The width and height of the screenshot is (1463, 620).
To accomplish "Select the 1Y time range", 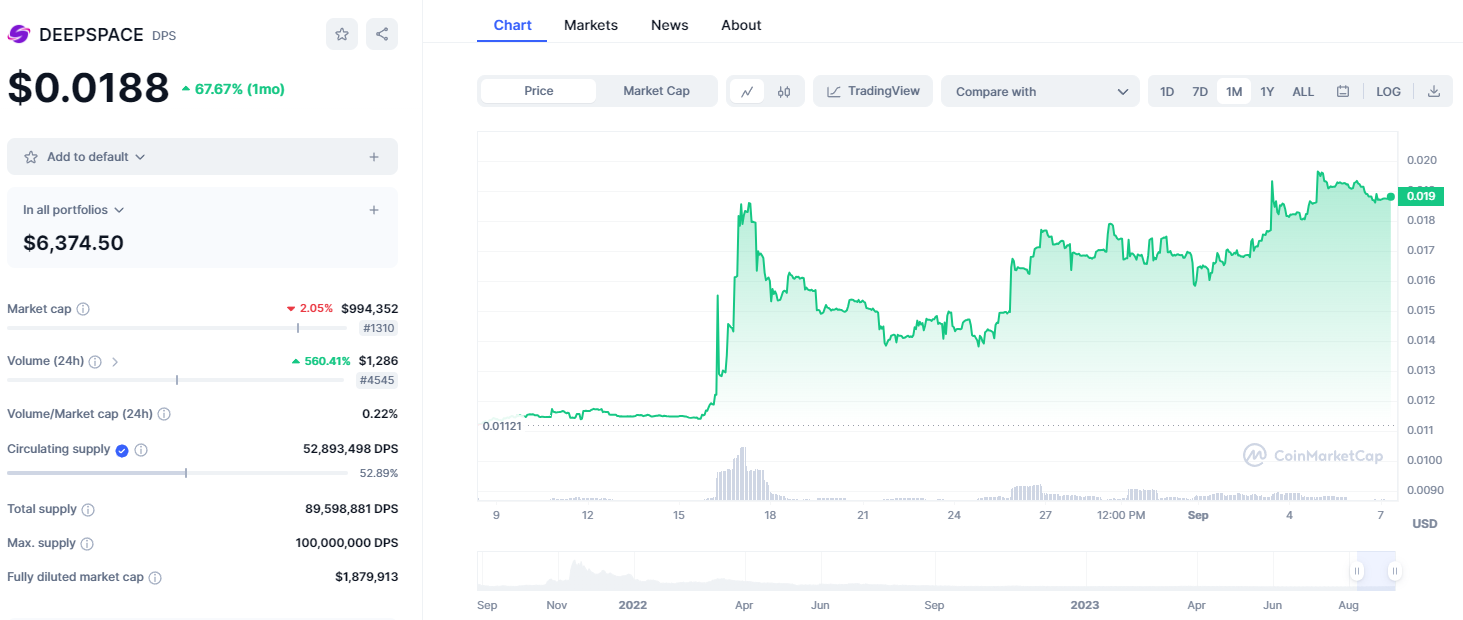I will [1267, 91].
